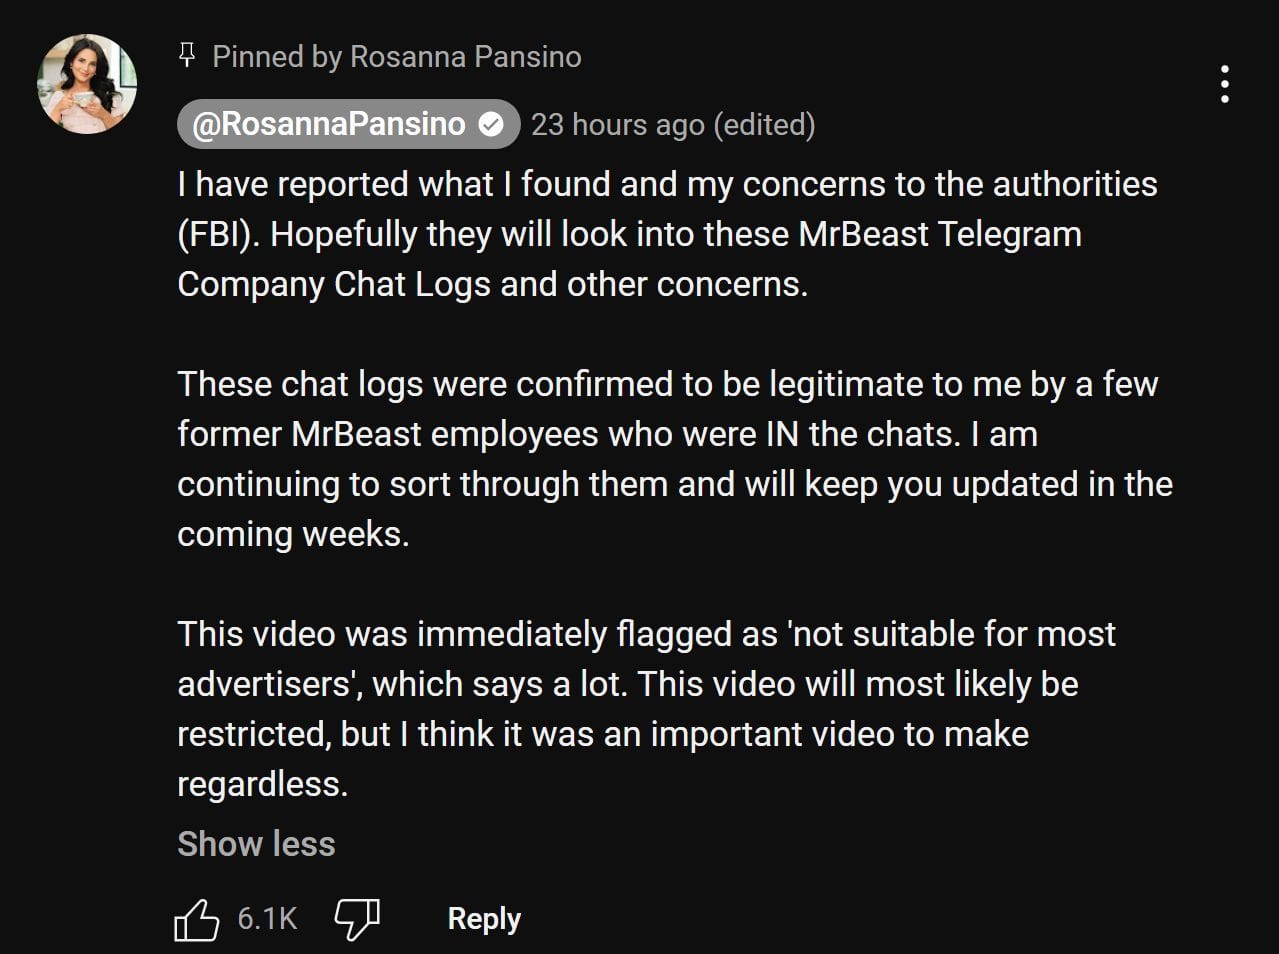Image resolution: width=1279 pixels, height=954 pixels.
Task: Click the '23 hours ago (edited)' timestamp
Action: (674, 124)
